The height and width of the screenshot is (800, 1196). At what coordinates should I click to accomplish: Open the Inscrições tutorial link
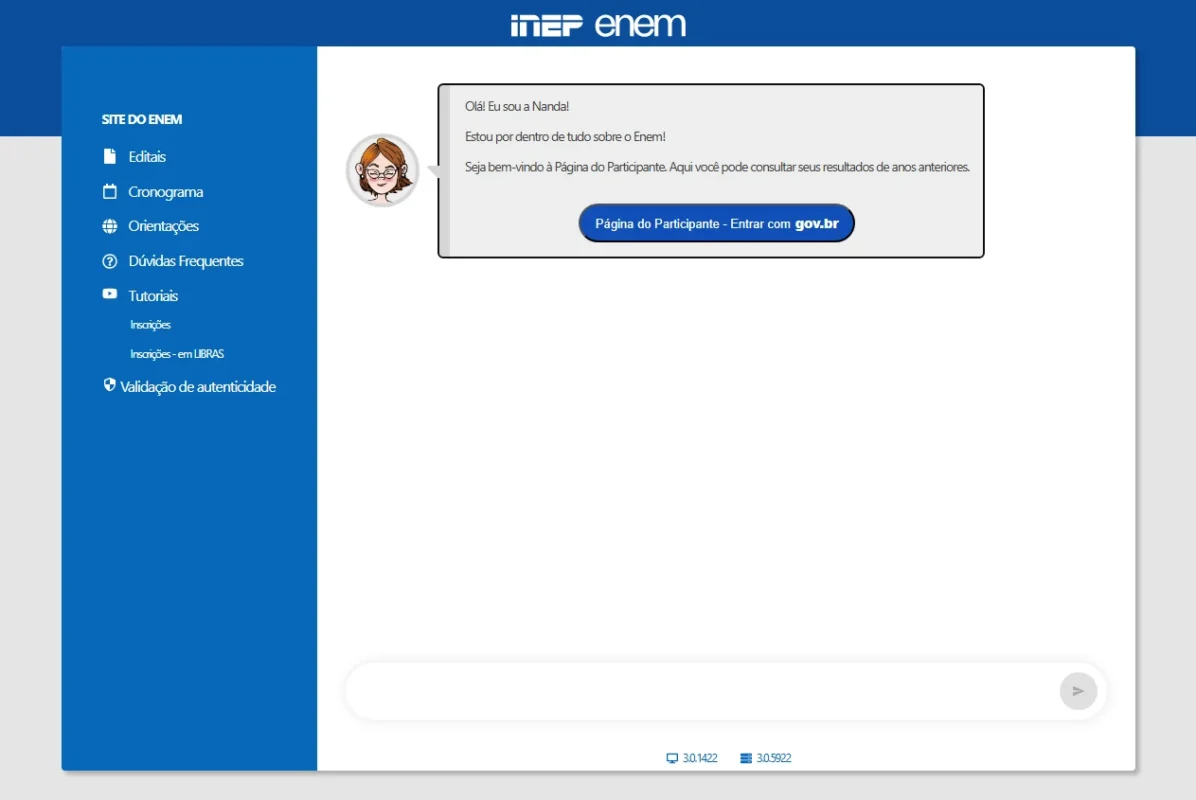(150, 325)
